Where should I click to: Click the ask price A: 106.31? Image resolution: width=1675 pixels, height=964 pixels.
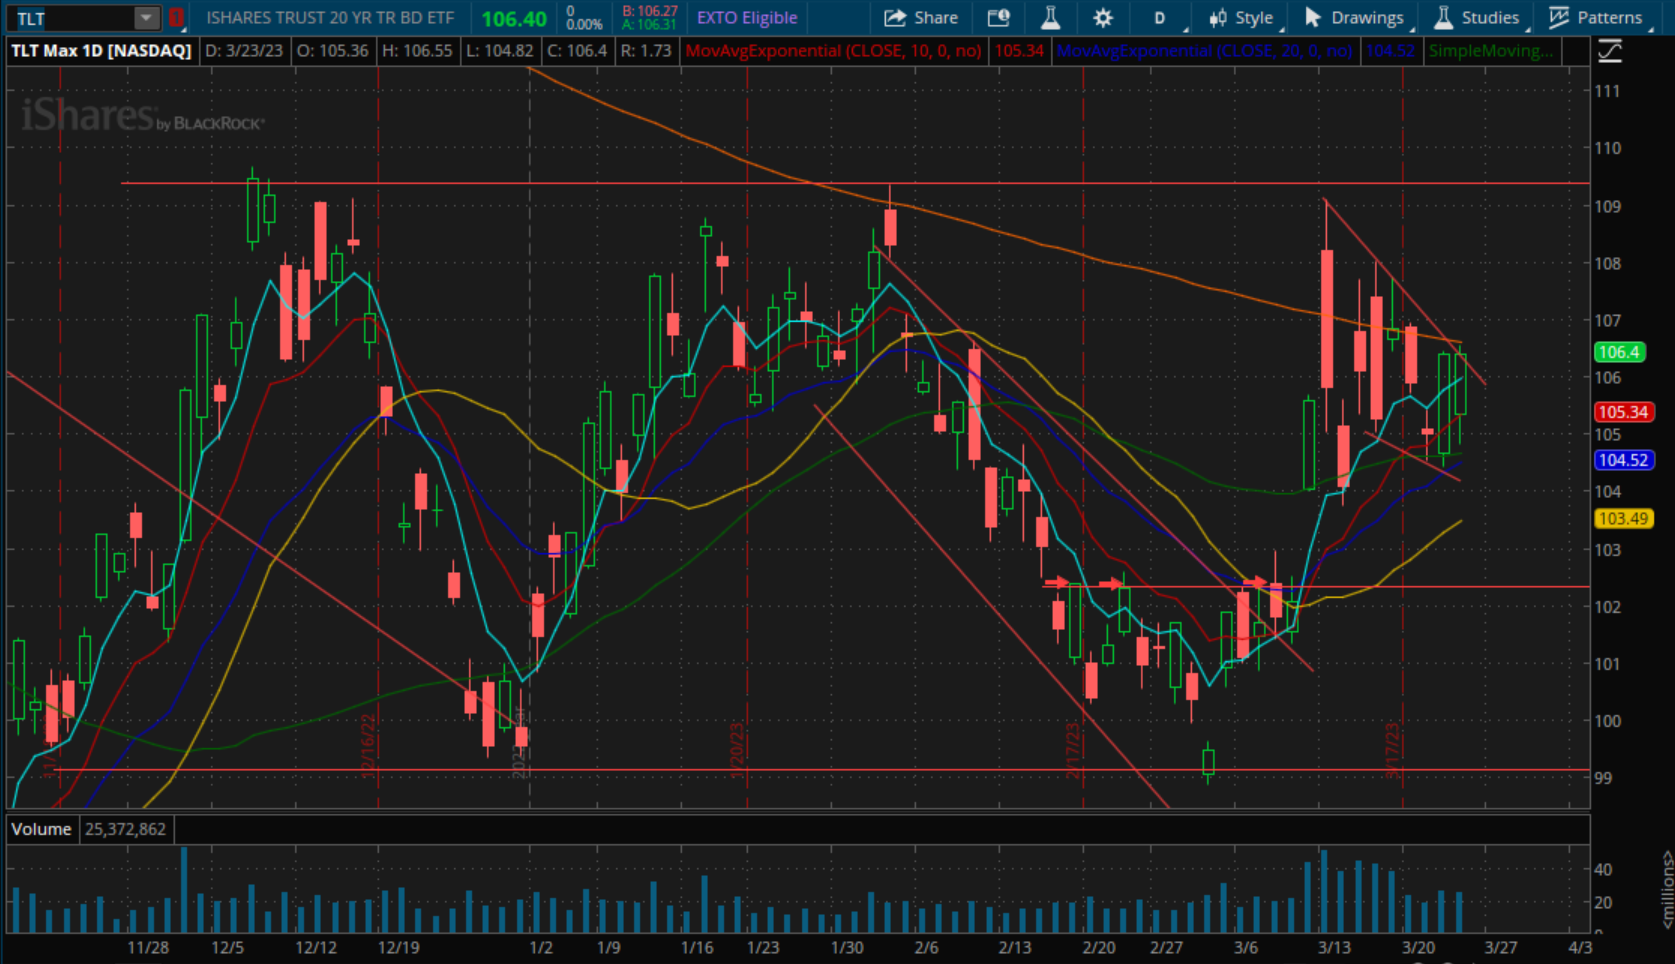point(648,24)
